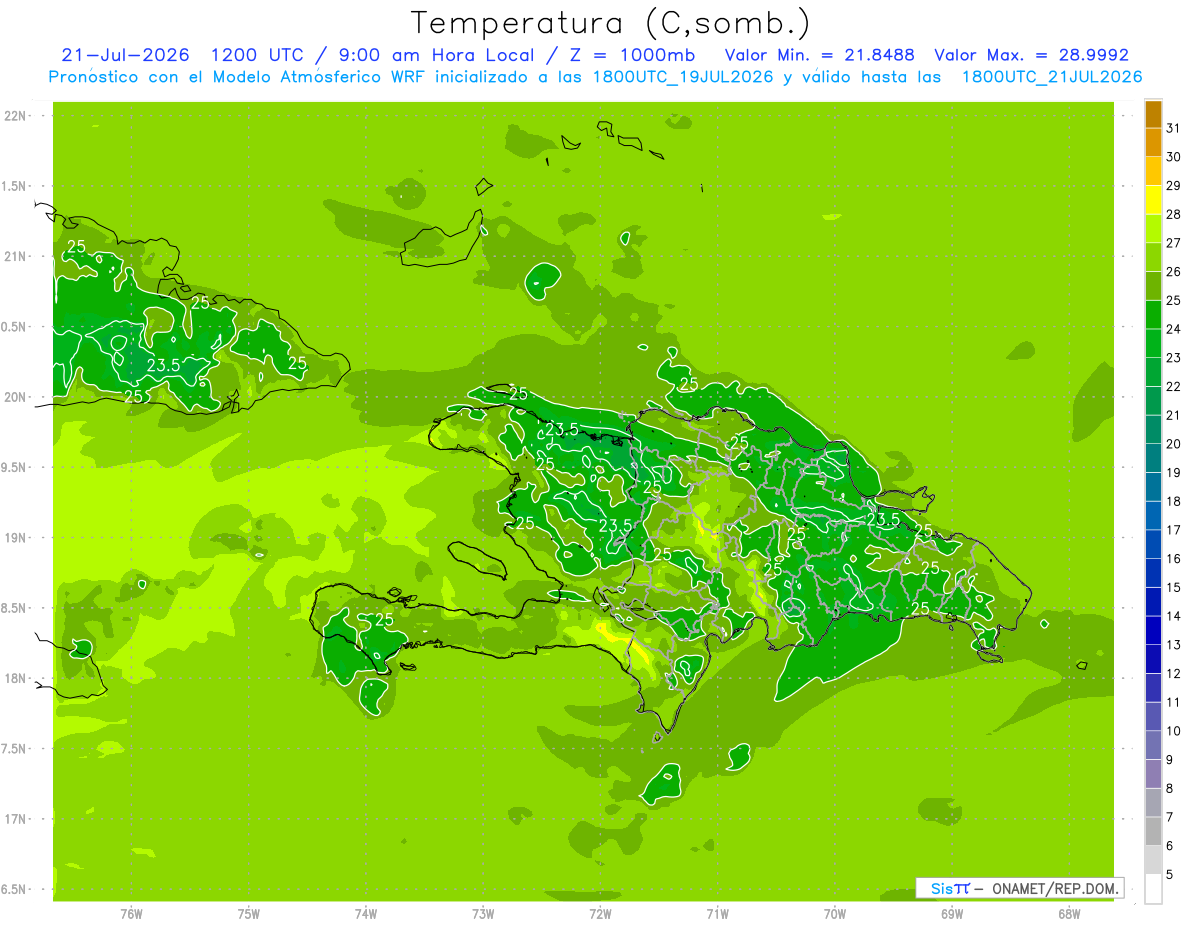Click the "75W" longitude label
1200x927 pixels.
tap(249, 914)
